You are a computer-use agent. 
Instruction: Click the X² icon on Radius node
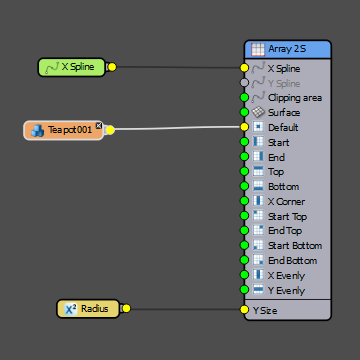pos(71,309)
